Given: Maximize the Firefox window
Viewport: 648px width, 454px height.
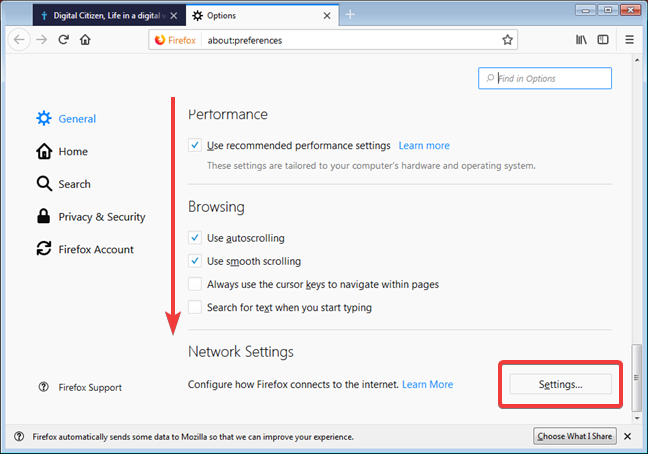Looking at the screenshot, I should pyautogui.click(x=608, y=10).
